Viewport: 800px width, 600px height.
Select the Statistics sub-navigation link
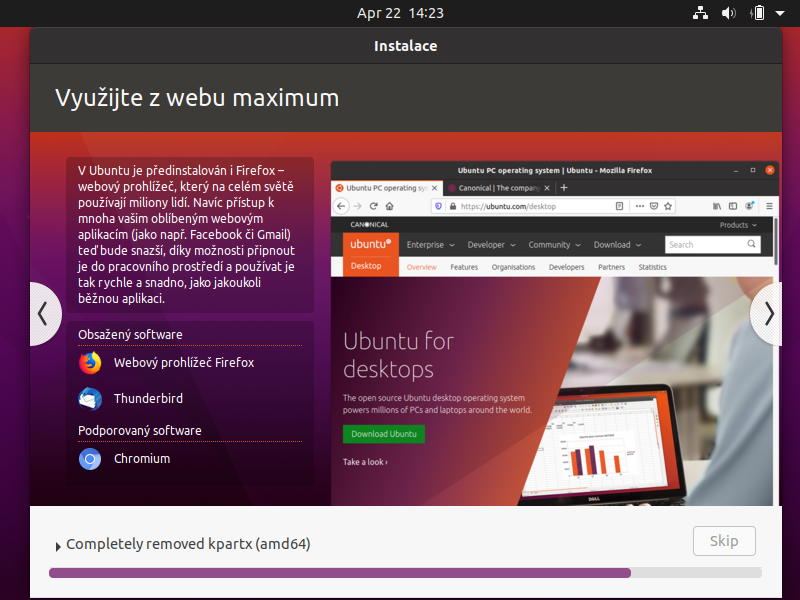653,267
